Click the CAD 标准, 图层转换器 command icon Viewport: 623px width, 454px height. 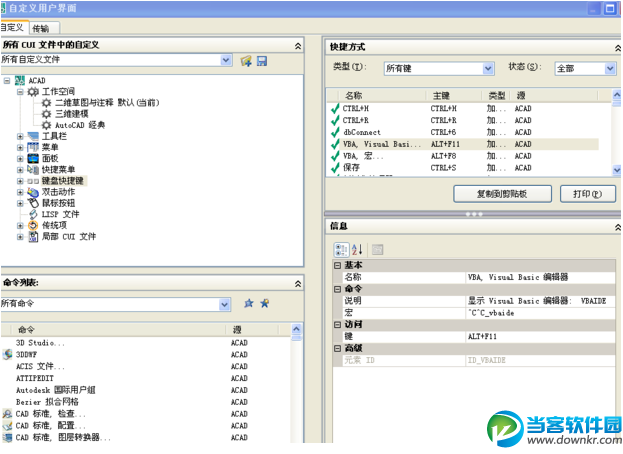7,437
